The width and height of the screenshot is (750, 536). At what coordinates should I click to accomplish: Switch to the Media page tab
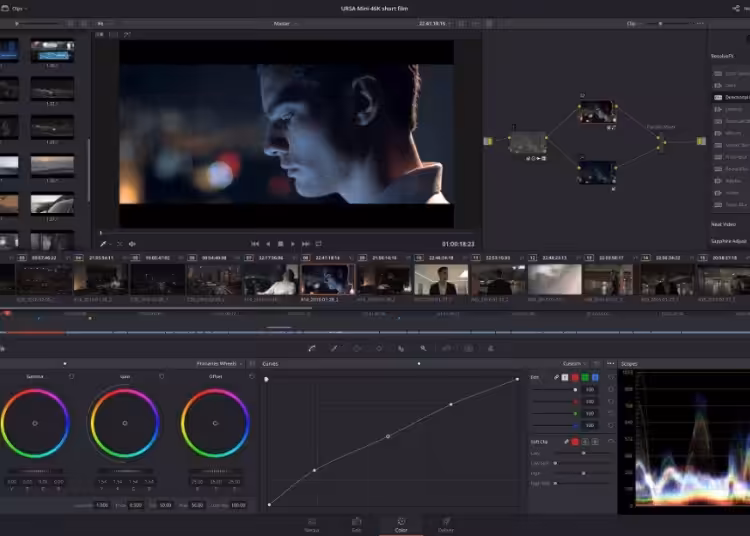coord(312,525)
